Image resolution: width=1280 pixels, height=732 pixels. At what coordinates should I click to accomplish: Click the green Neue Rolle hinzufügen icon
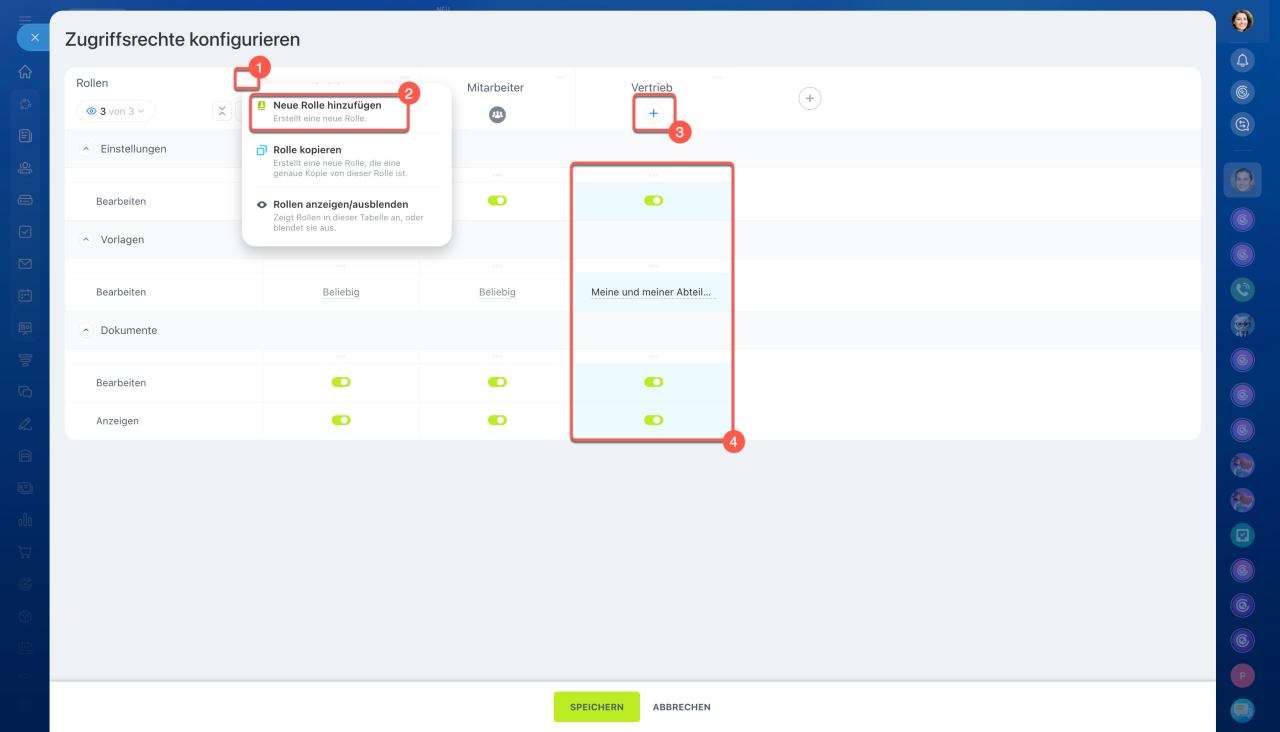(x=262, y=105)
